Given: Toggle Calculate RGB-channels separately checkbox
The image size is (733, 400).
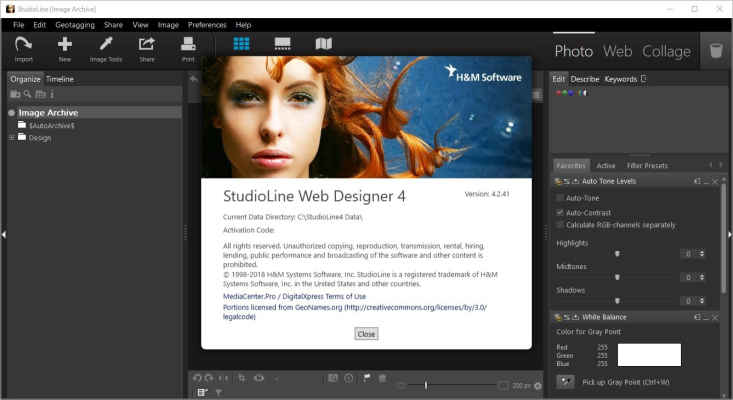Looking at the screenshot, I should click(x=559, y=225).
